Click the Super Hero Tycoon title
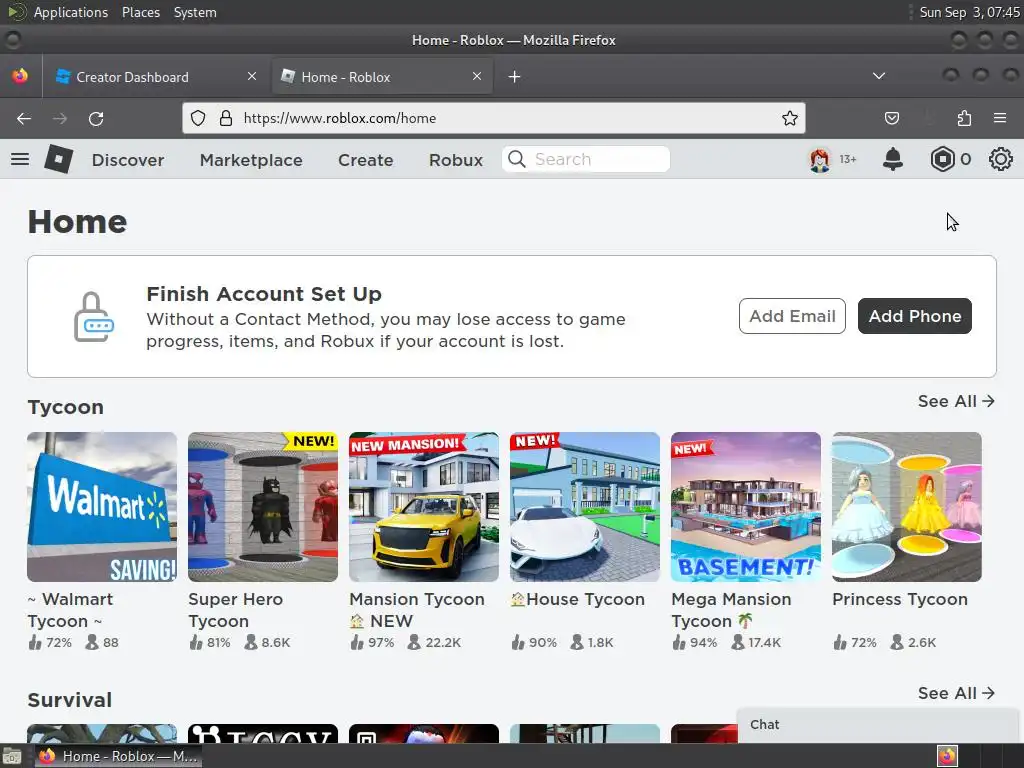Viewport: 1024px width, 768px height. (236, 610)
